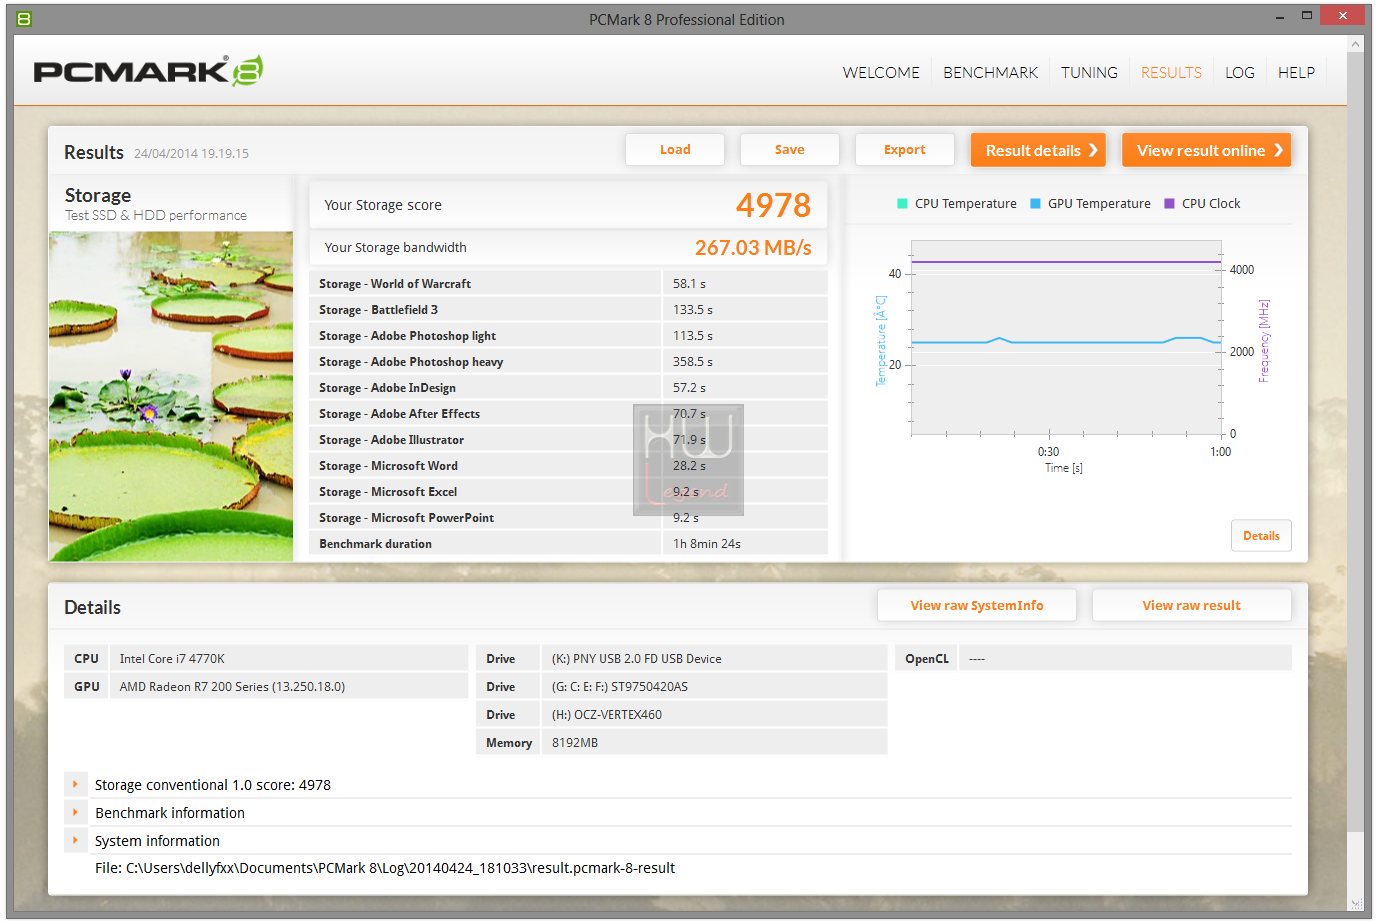Select Storage - Adobe After Effects row
Screen dimensions: 1377x921
click(x=568, y=414)
